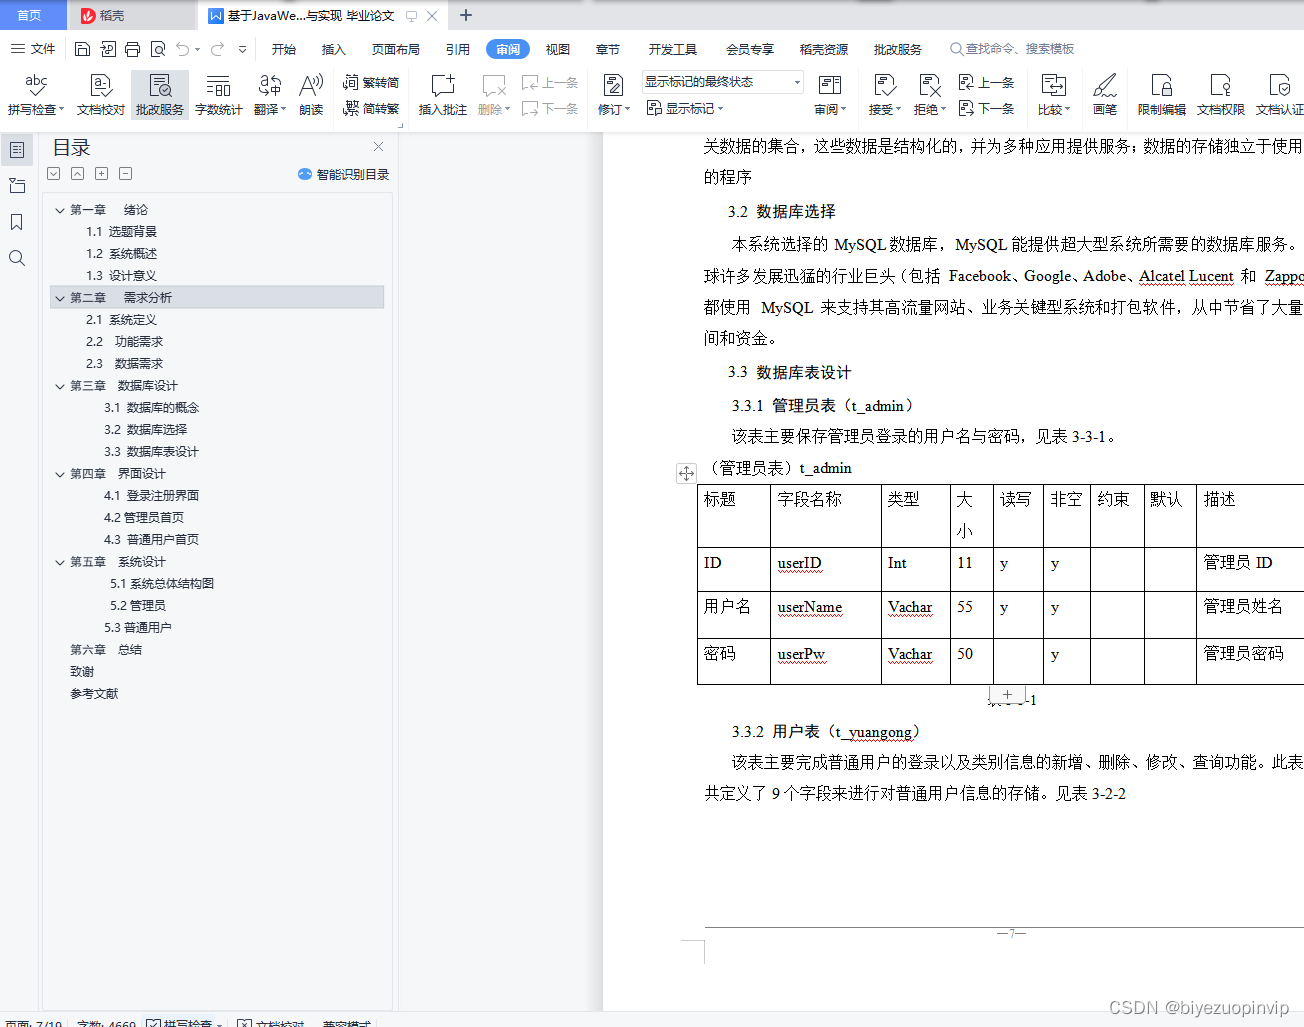Click 智能识别目录 button
The height and width of the screenshot is (1027, 1304).
click(343, 174)
